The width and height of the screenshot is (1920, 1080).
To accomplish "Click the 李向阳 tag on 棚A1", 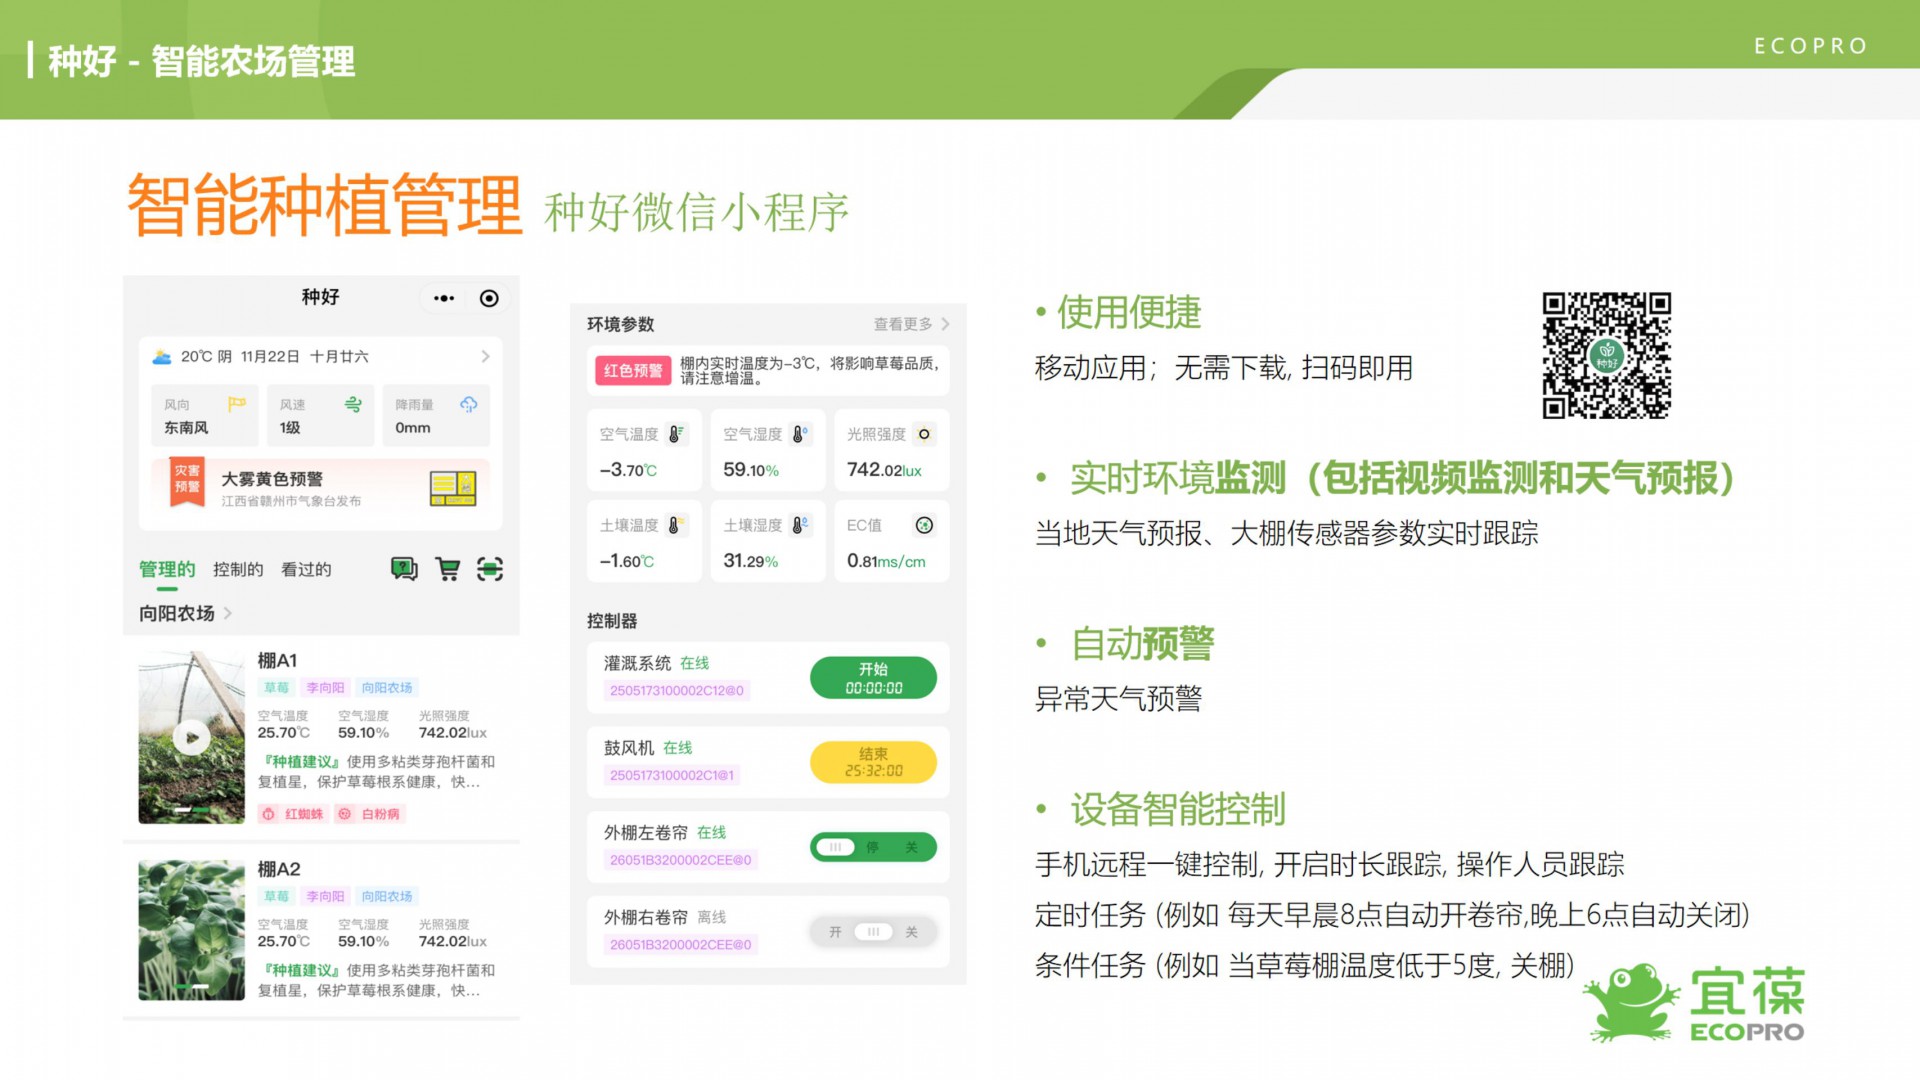I will pos(325,688).
